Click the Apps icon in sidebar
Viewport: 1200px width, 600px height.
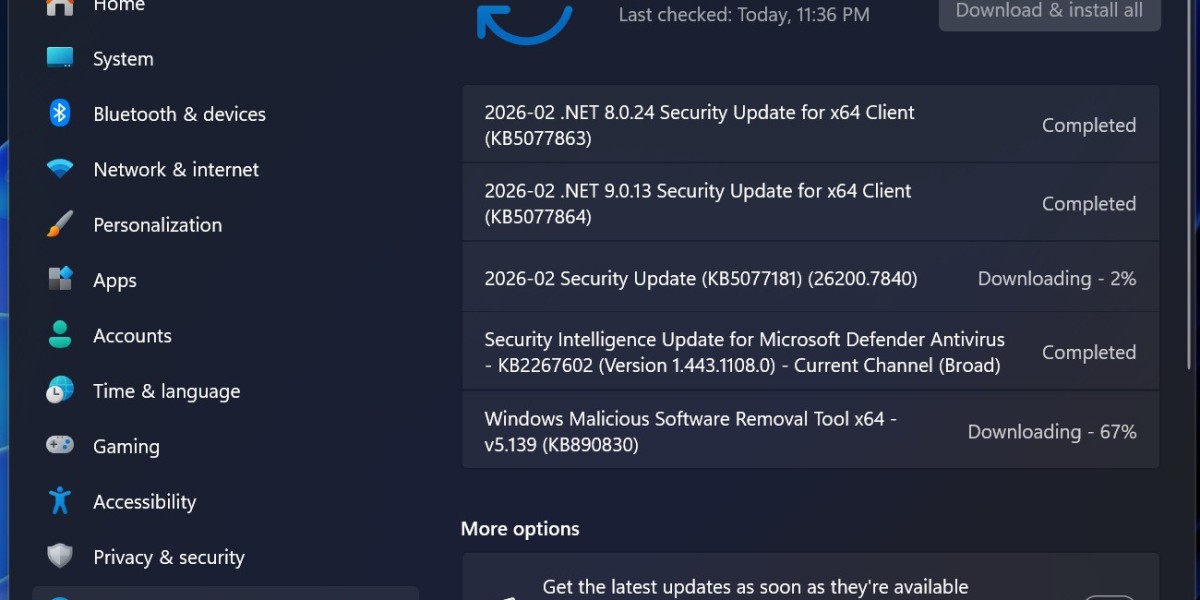[60, 279]
